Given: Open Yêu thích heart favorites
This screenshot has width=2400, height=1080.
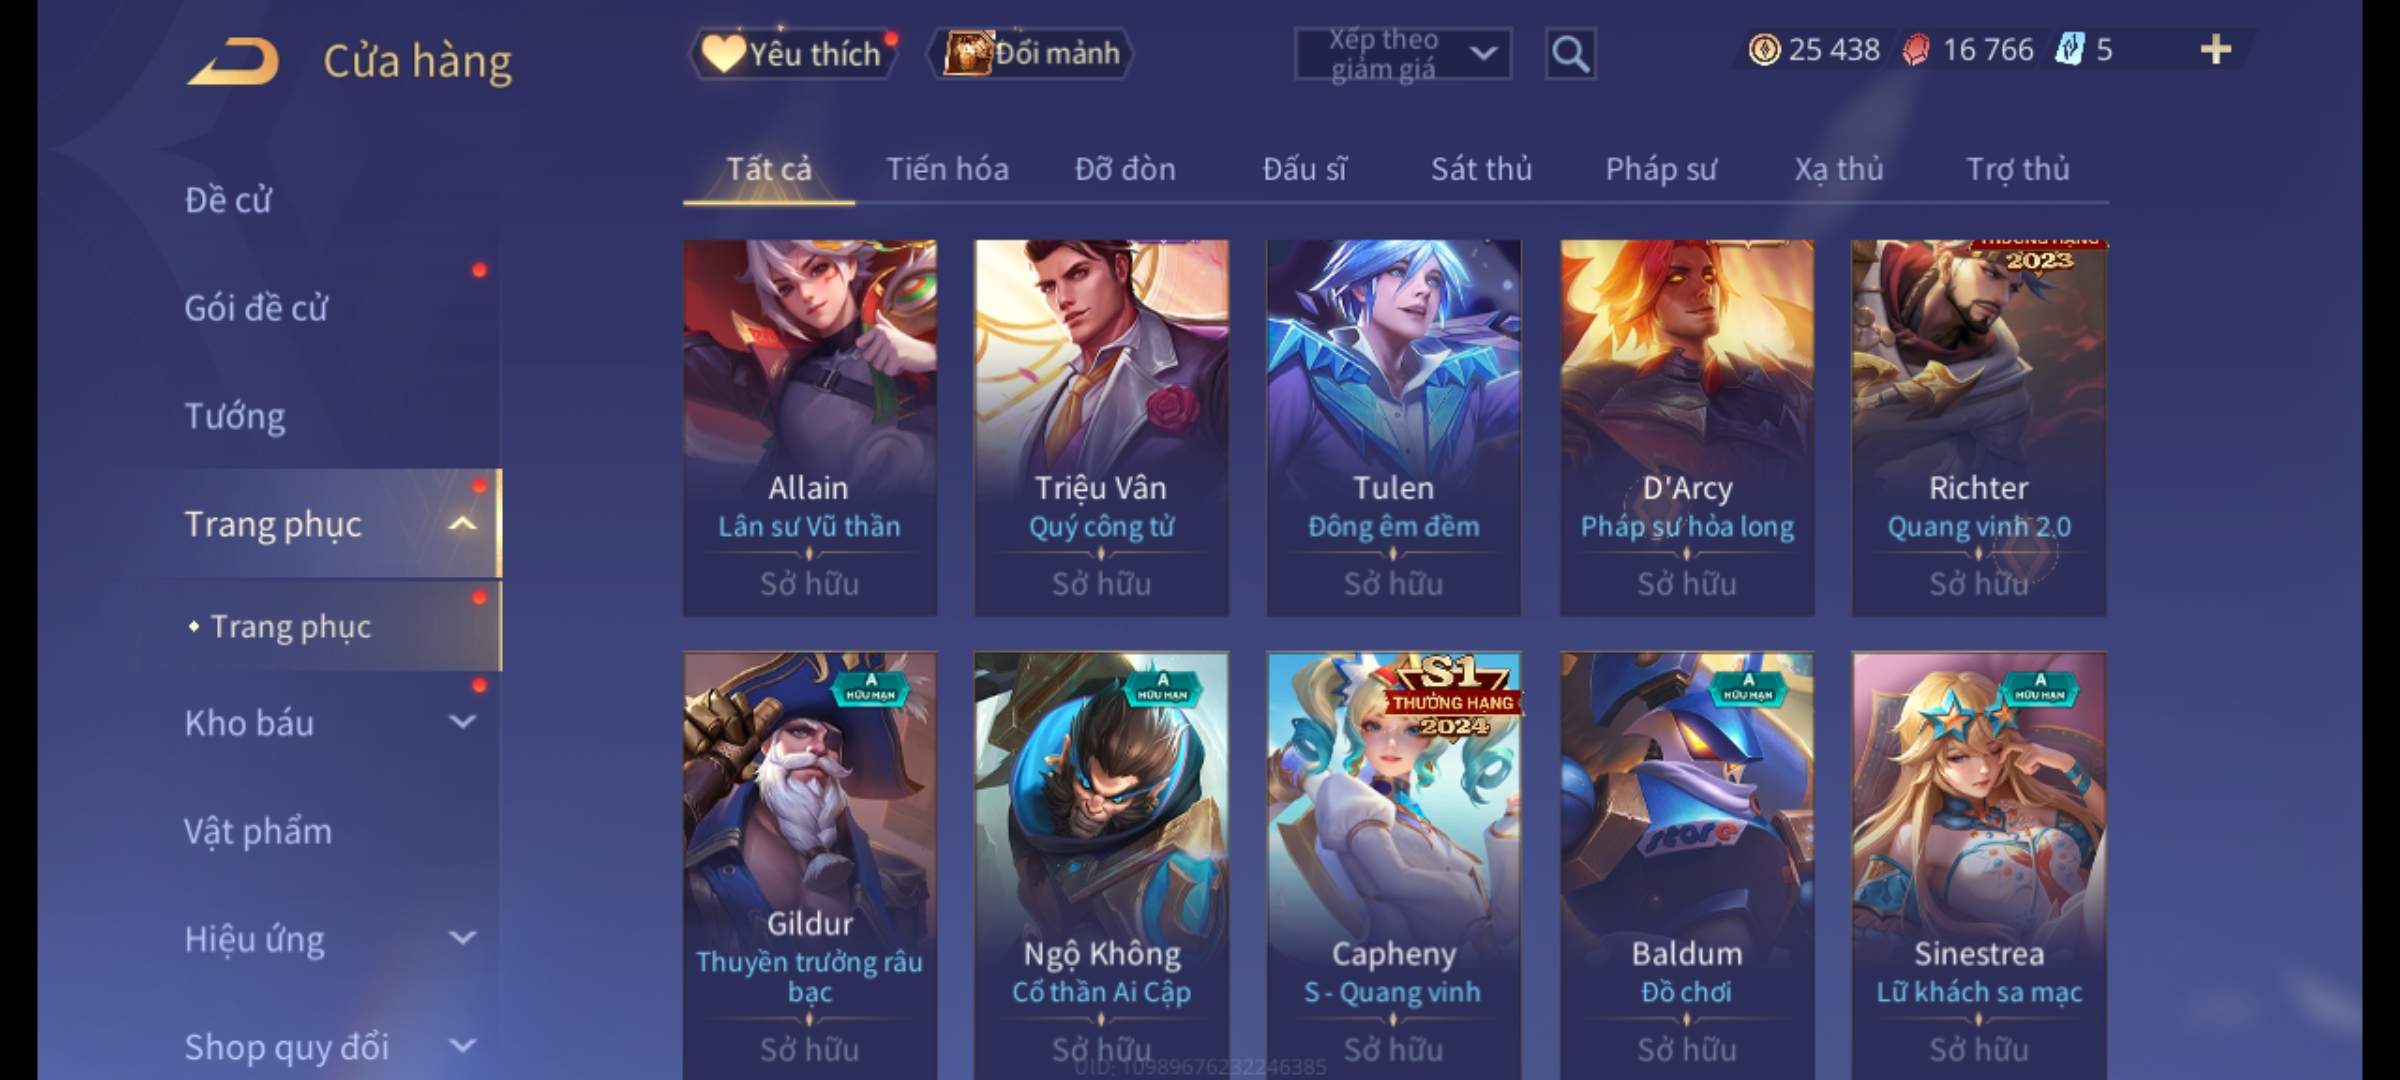Looking at the screenshot, I should [x=792, y=53].
